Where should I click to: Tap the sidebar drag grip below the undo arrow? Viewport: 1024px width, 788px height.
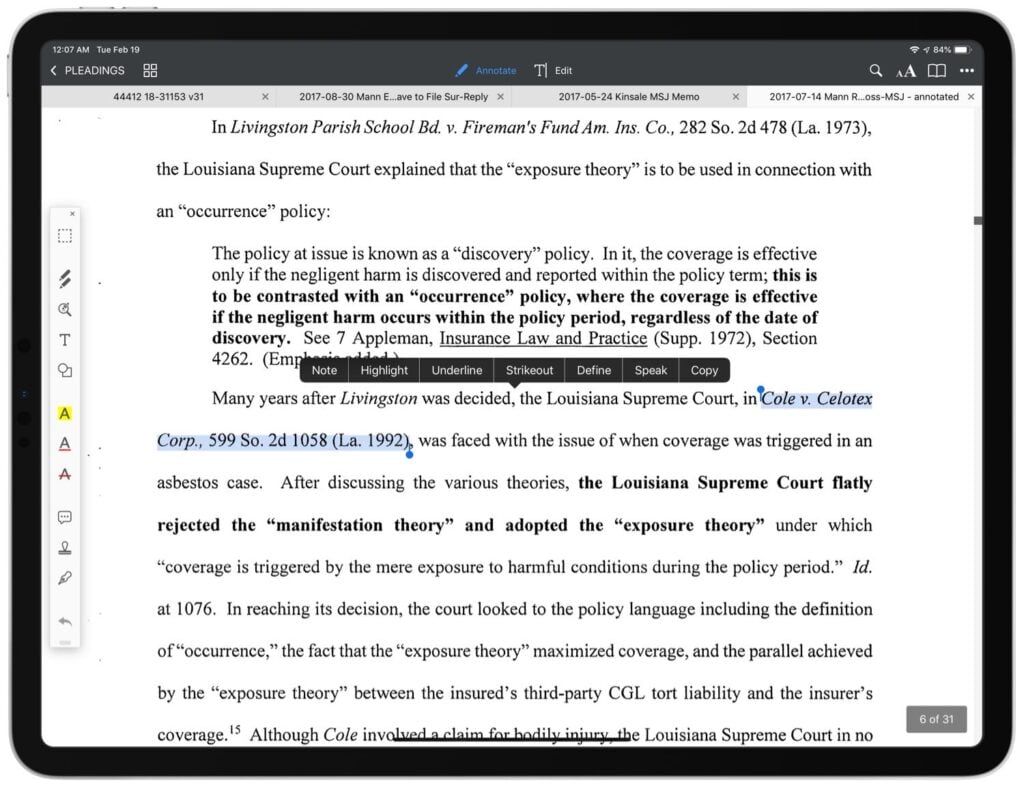coord(65,642)
